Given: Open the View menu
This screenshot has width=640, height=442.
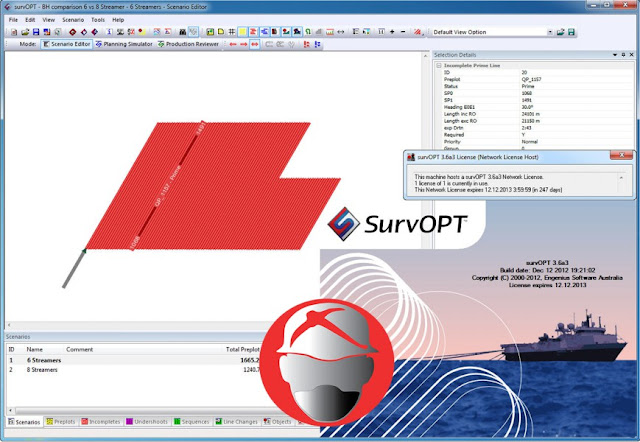Looking at the screenshot, I should pyautogui.click(x=49, y=20).
